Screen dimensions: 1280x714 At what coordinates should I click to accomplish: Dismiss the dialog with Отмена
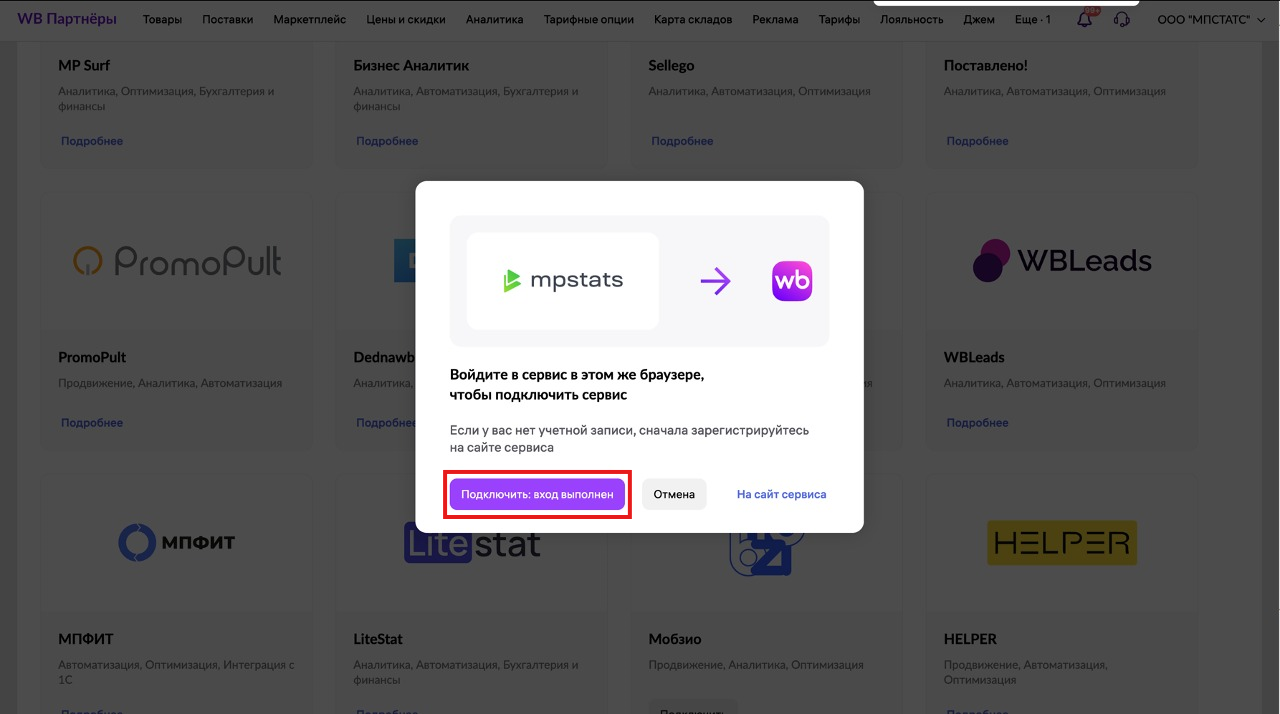(x=674, y=494)
